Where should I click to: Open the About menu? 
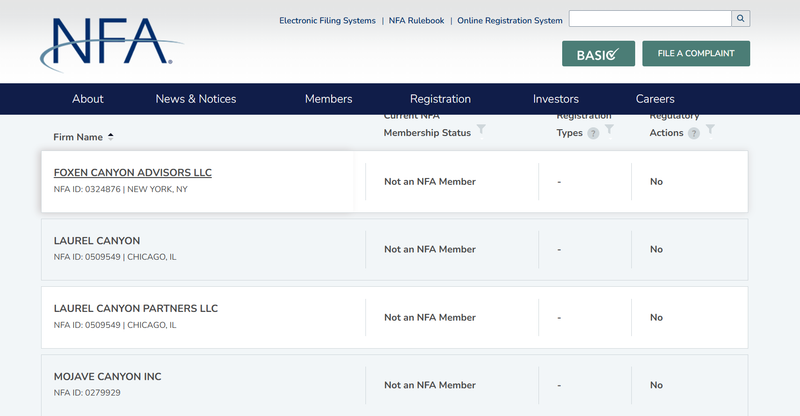point(88,99)
